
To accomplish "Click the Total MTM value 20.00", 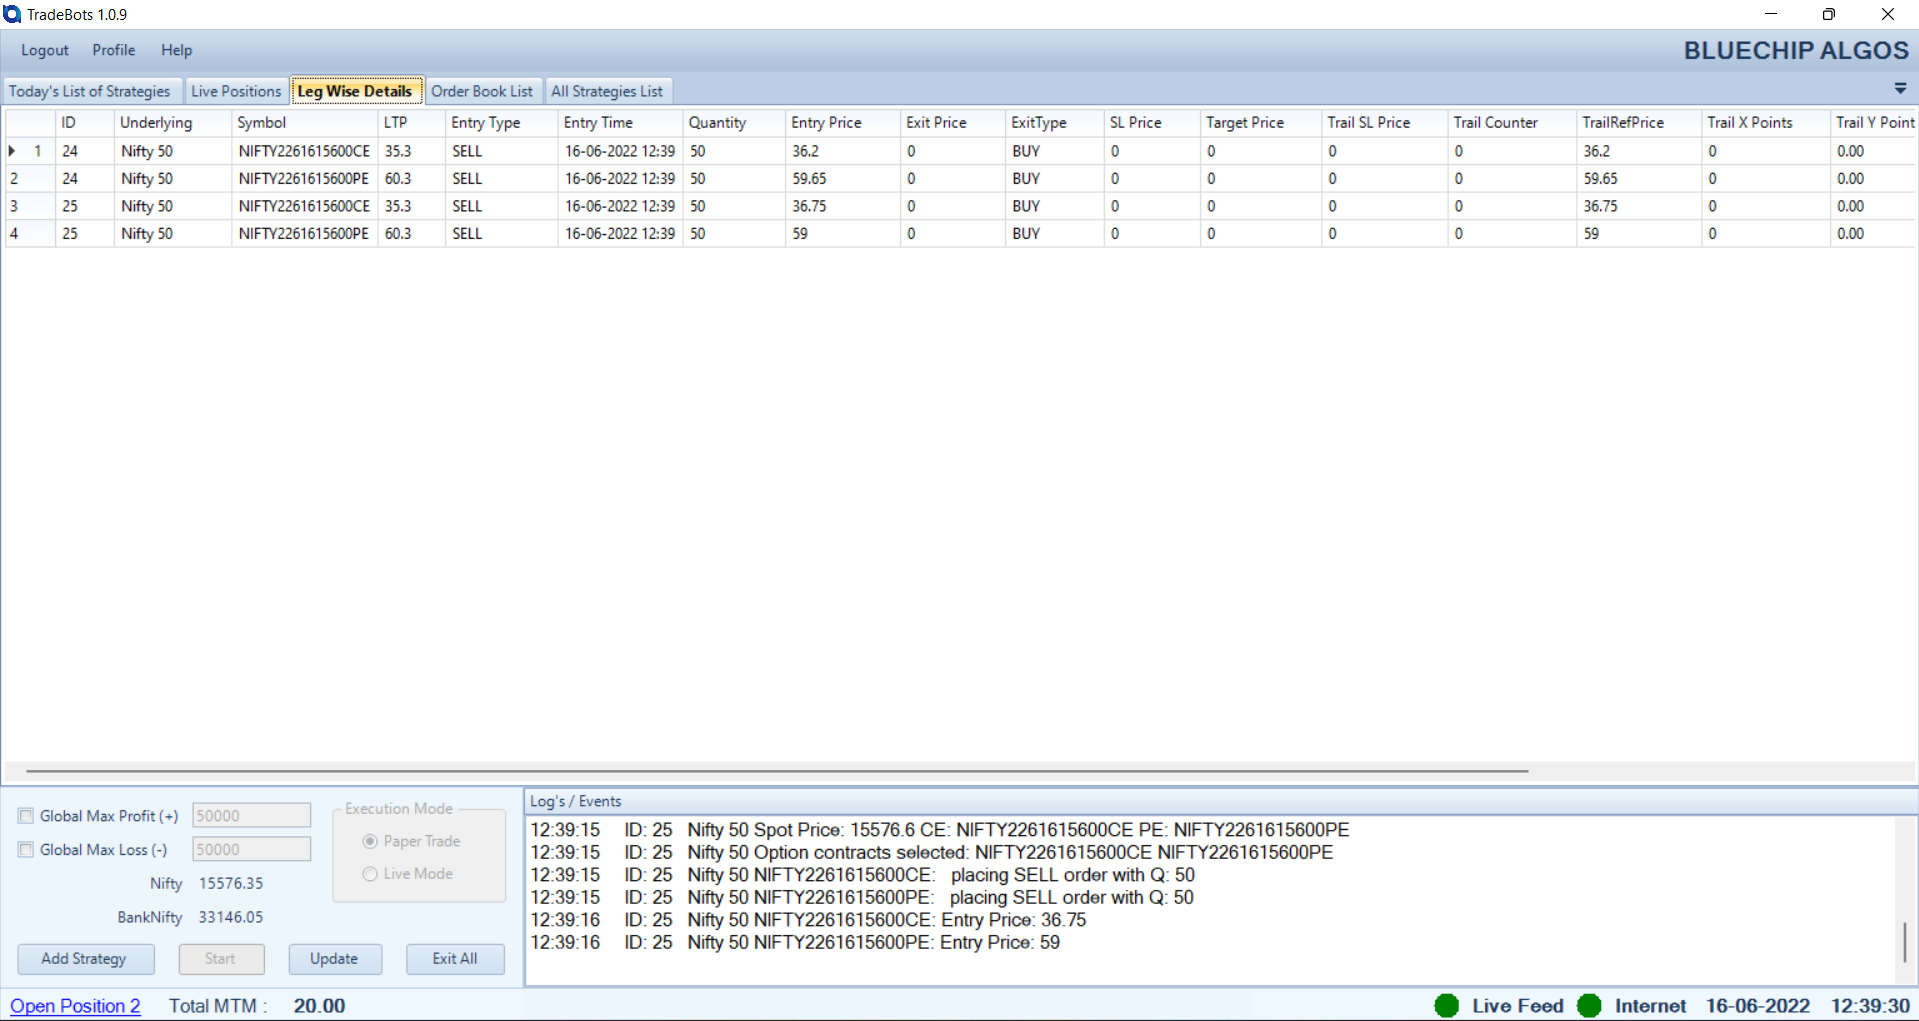I will (319, 1006).
